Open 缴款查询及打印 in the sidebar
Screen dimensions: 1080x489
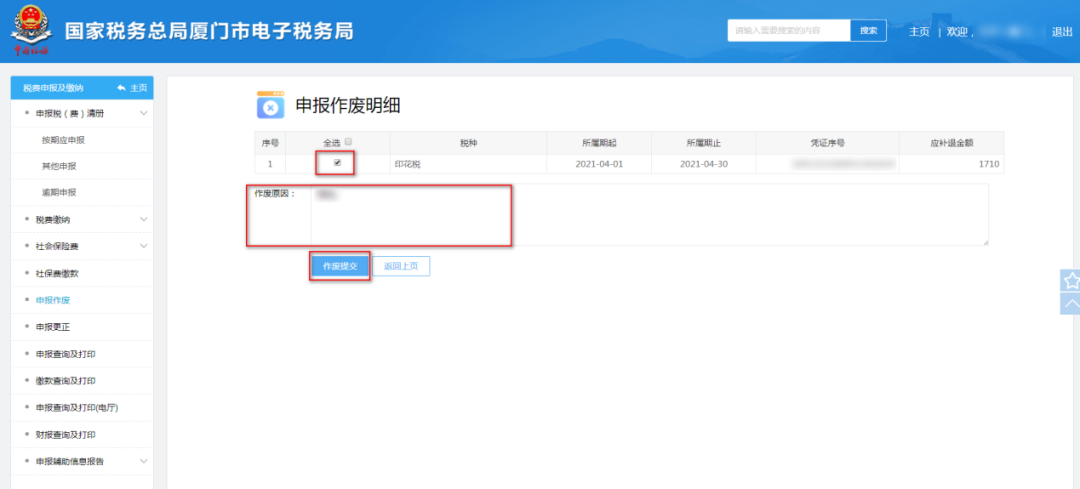point(66,381)
